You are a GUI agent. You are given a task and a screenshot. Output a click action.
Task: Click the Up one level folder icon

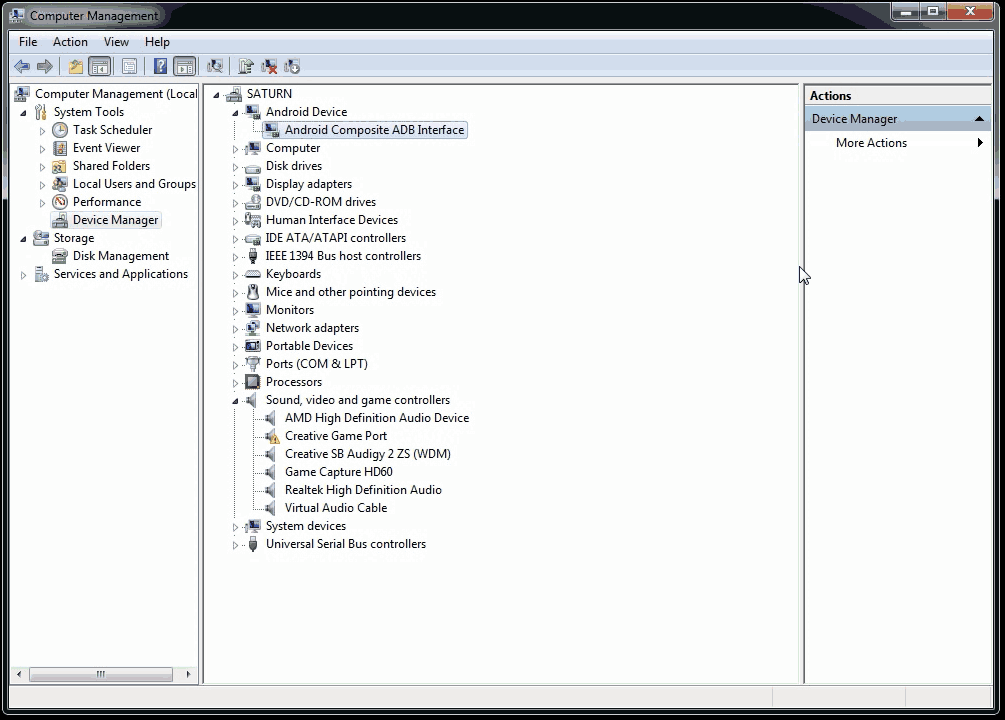(76, 66)
